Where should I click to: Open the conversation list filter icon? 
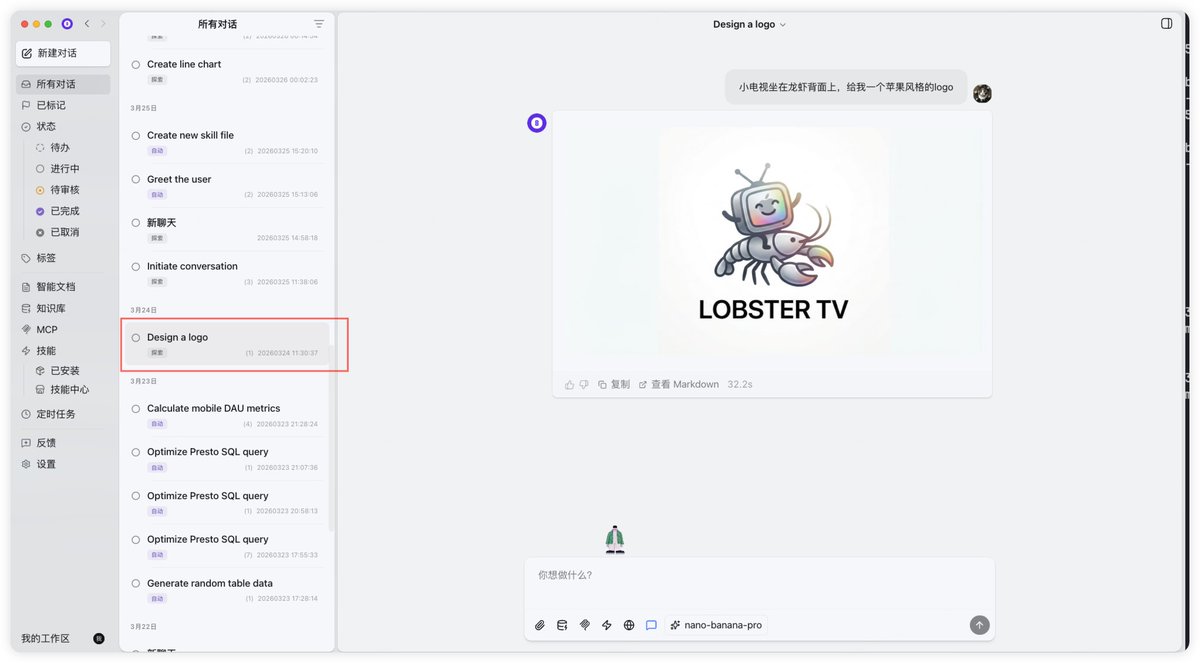[319, 24]
